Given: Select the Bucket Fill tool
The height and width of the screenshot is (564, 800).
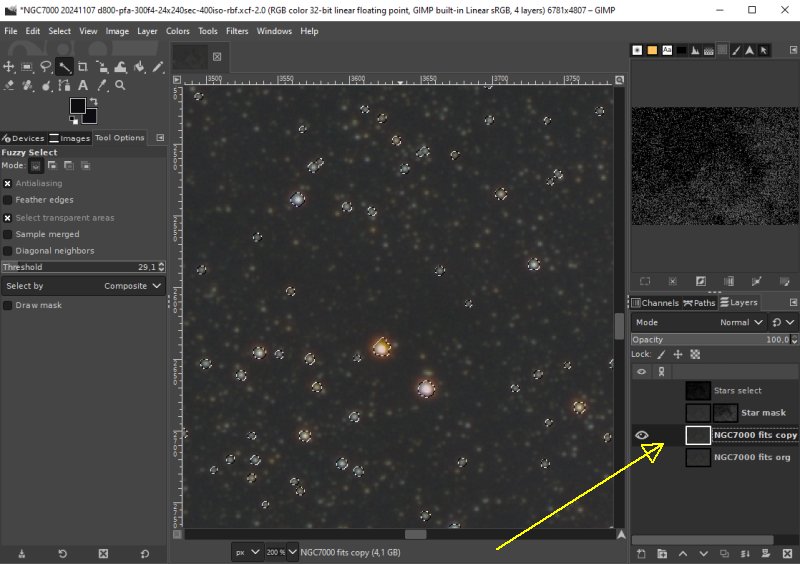Looking at the screenshot, I should click(x=139, y=66).
